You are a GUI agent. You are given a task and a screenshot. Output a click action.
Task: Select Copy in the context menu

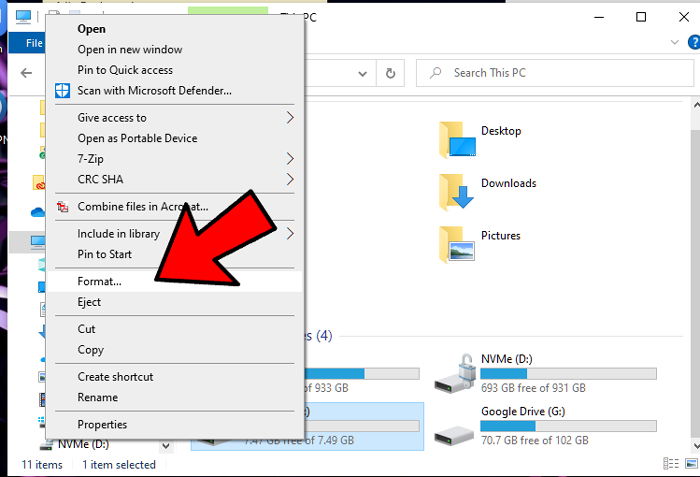[x=175, y=350]
